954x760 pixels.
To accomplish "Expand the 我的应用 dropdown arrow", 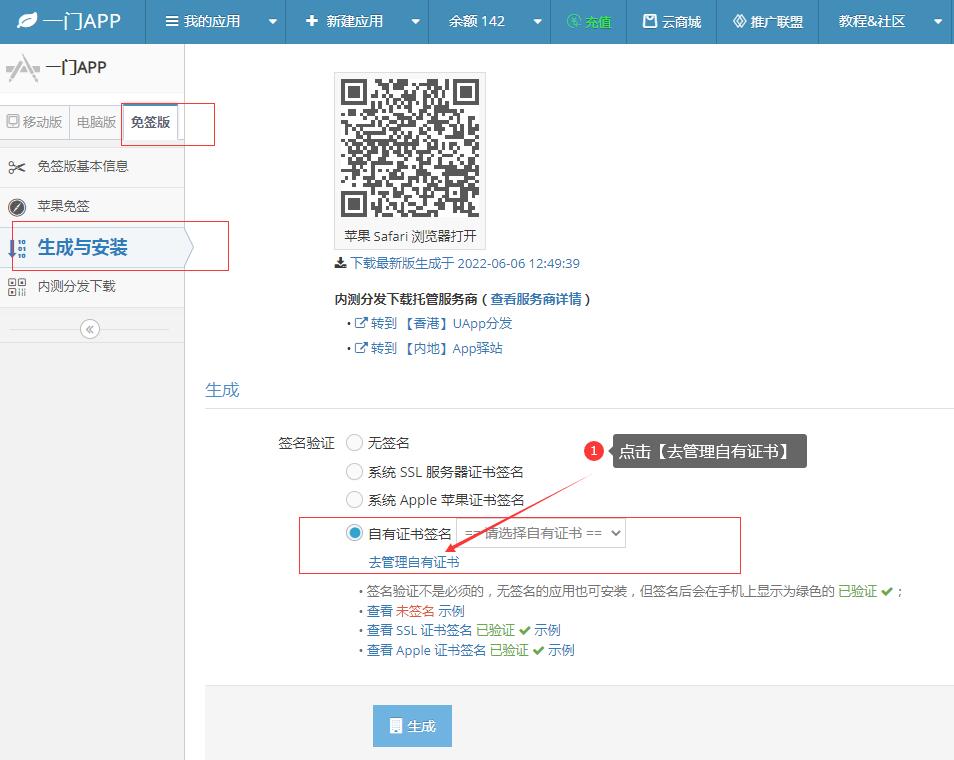I will [x=273, y=22].
